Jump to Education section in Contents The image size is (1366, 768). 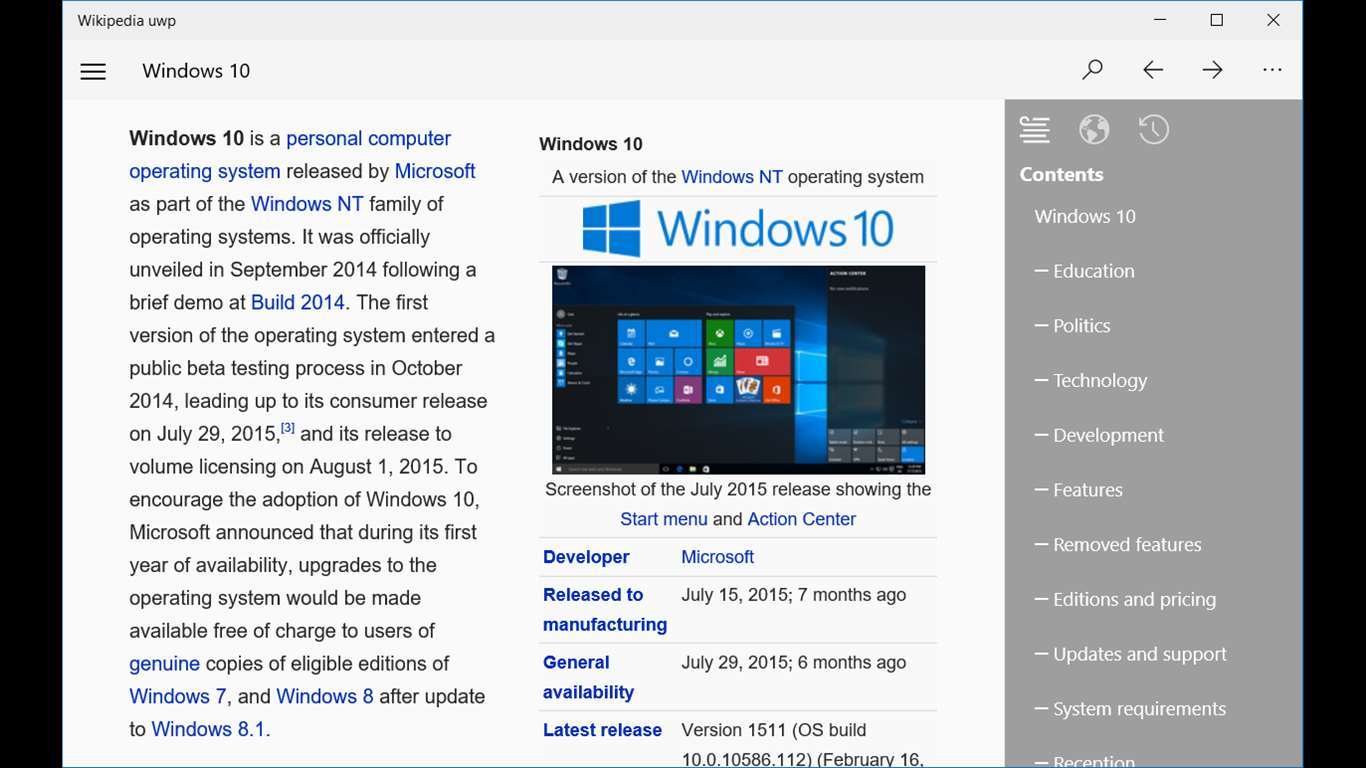(x=1093, y=271)
